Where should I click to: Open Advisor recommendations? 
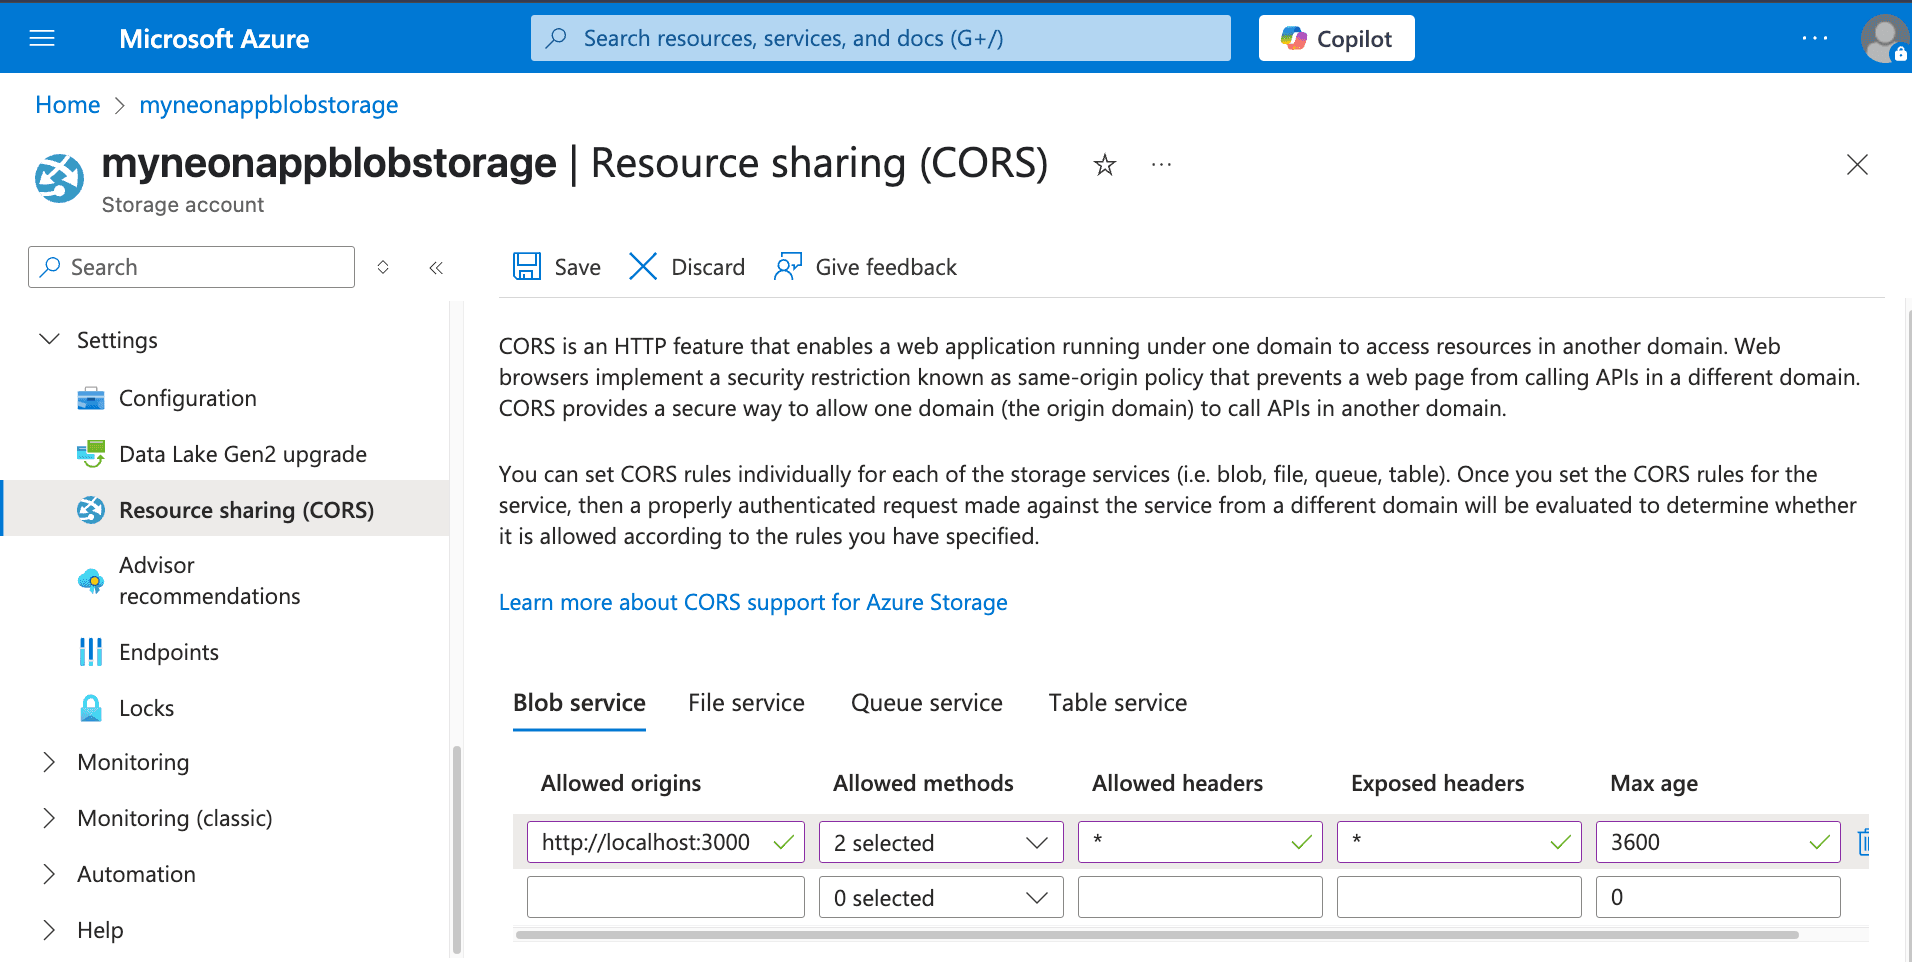[209, 580]
